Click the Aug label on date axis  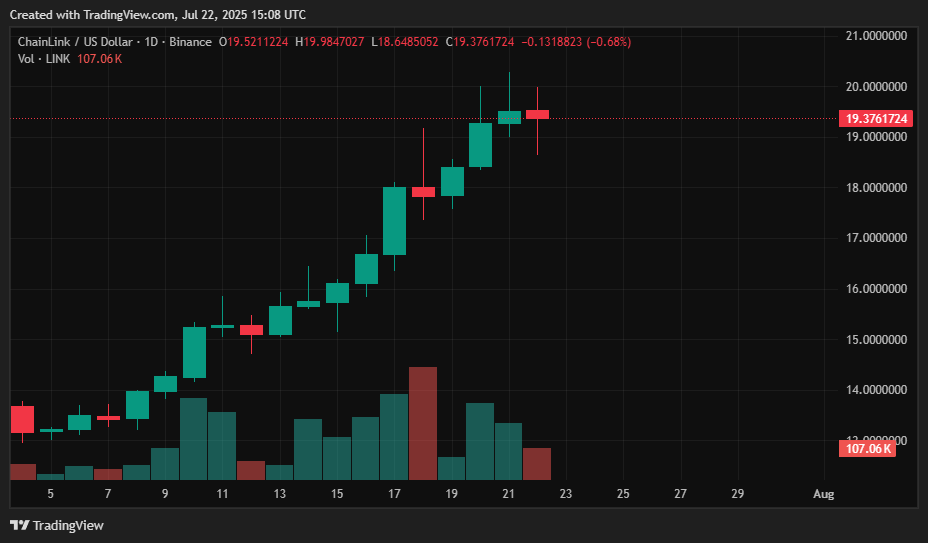[823, 494]
